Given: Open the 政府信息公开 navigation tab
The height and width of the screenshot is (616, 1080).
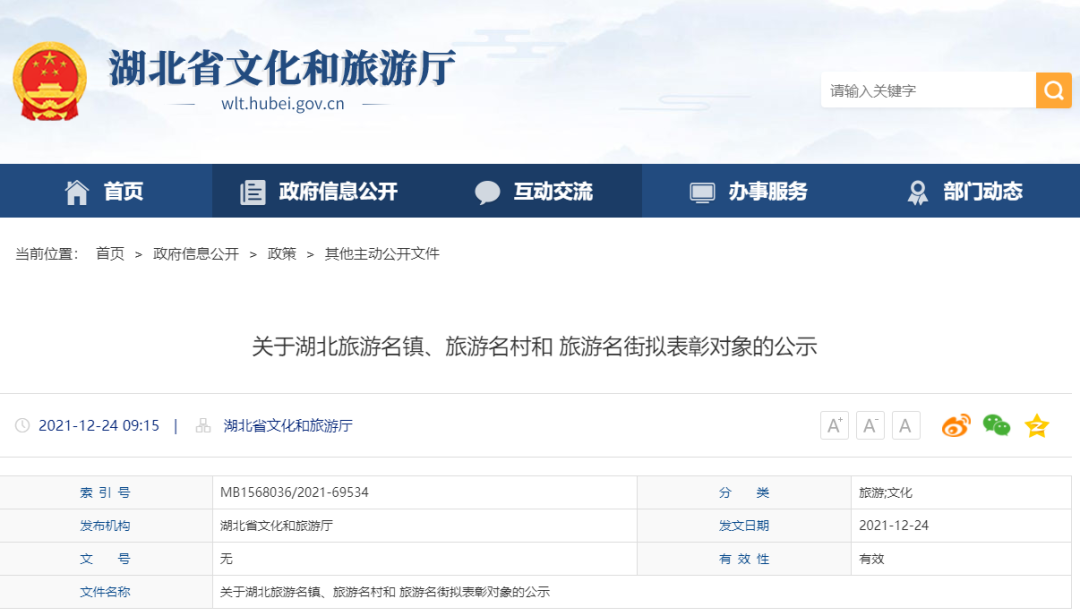Looking at the screenshot, I should [x=319, y=192].
